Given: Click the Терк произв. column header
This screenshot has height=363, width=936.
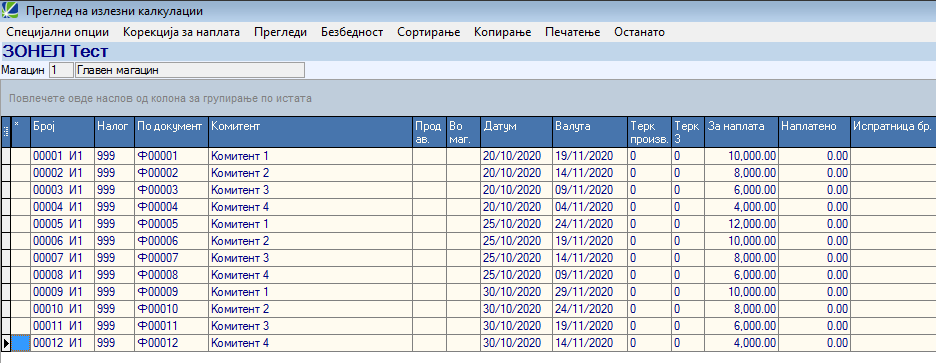Looking at the screenshot, I should click(x=649, y=133).
